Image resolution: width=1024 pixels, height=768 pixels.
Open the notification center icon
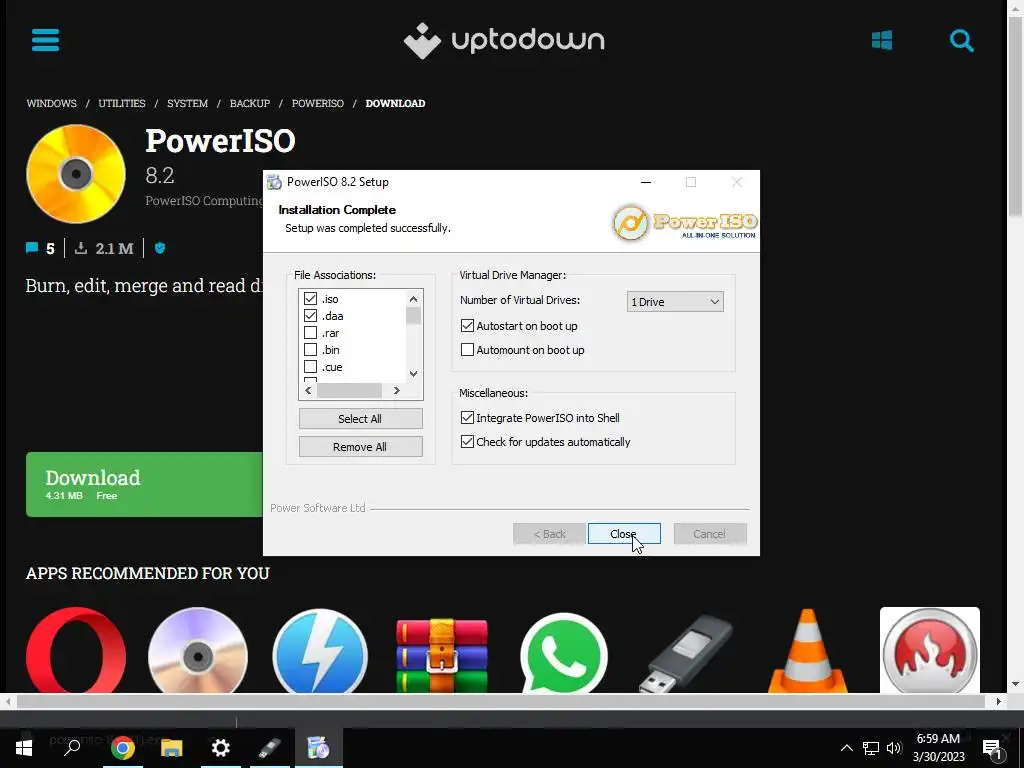click(993, 749)
